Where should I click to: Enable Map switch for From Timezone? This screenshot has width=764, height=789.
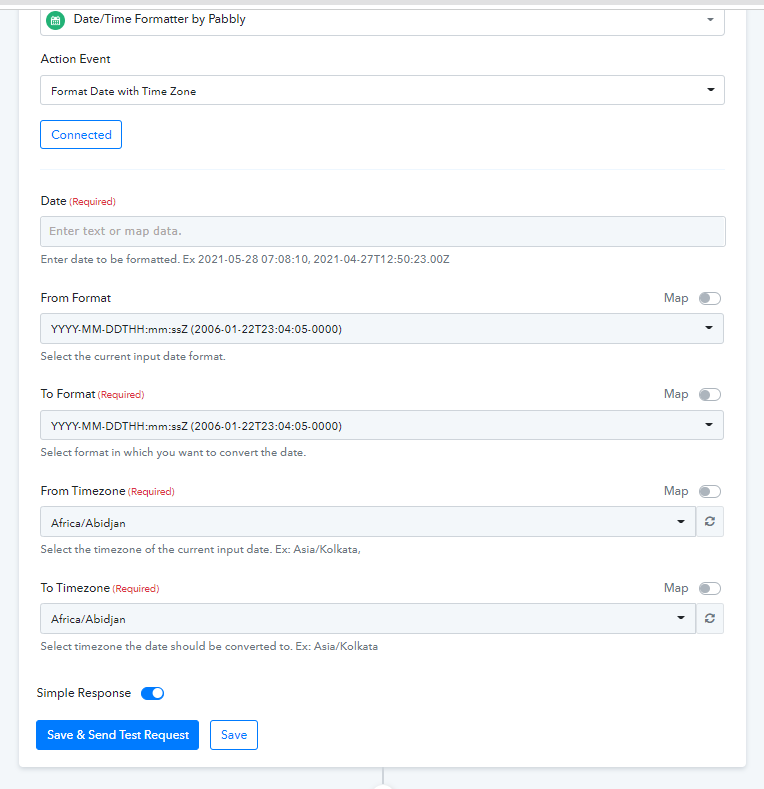[x=710, y=491]
